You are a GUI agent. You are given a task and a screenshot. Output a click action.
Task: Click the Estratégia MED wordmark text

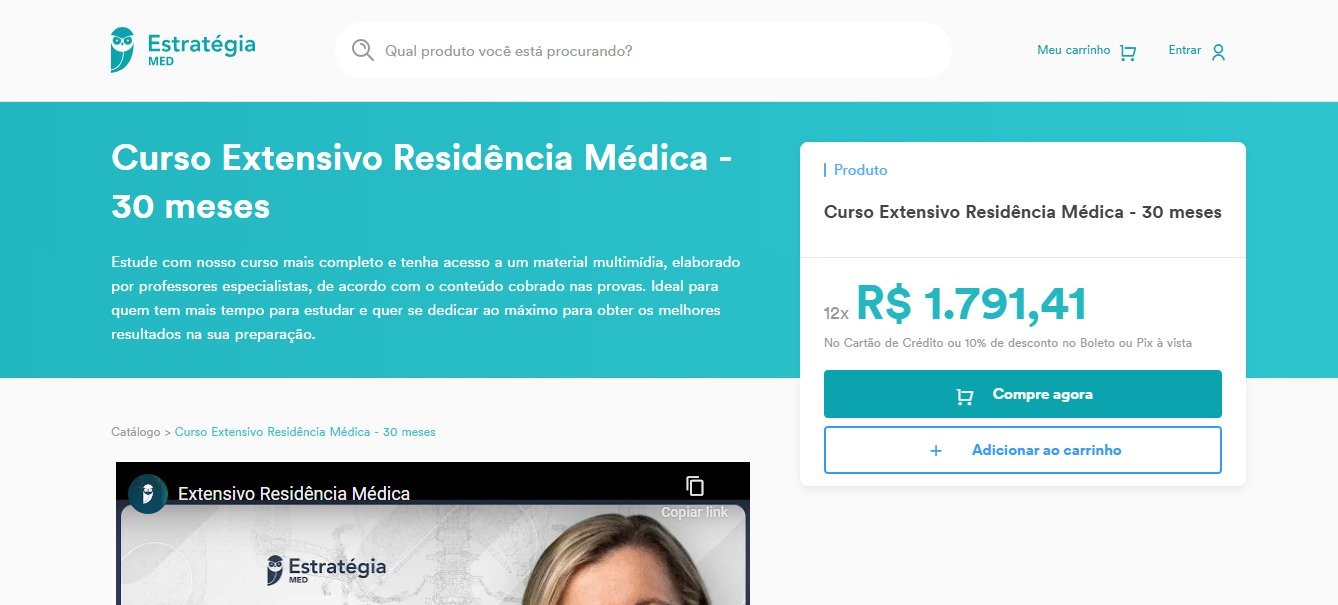click(x=200, y=50)
